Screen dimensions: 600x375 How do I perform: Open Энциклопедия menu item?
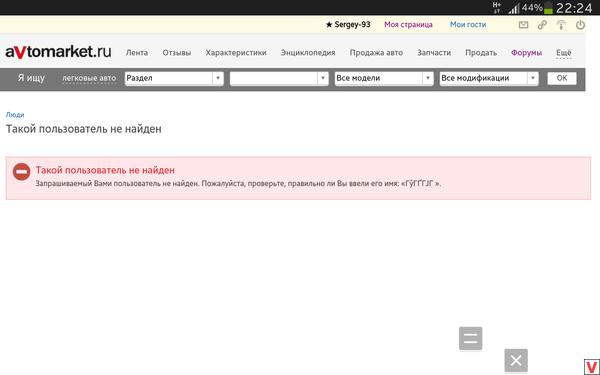pyautogui.click(x=308, y=53)
